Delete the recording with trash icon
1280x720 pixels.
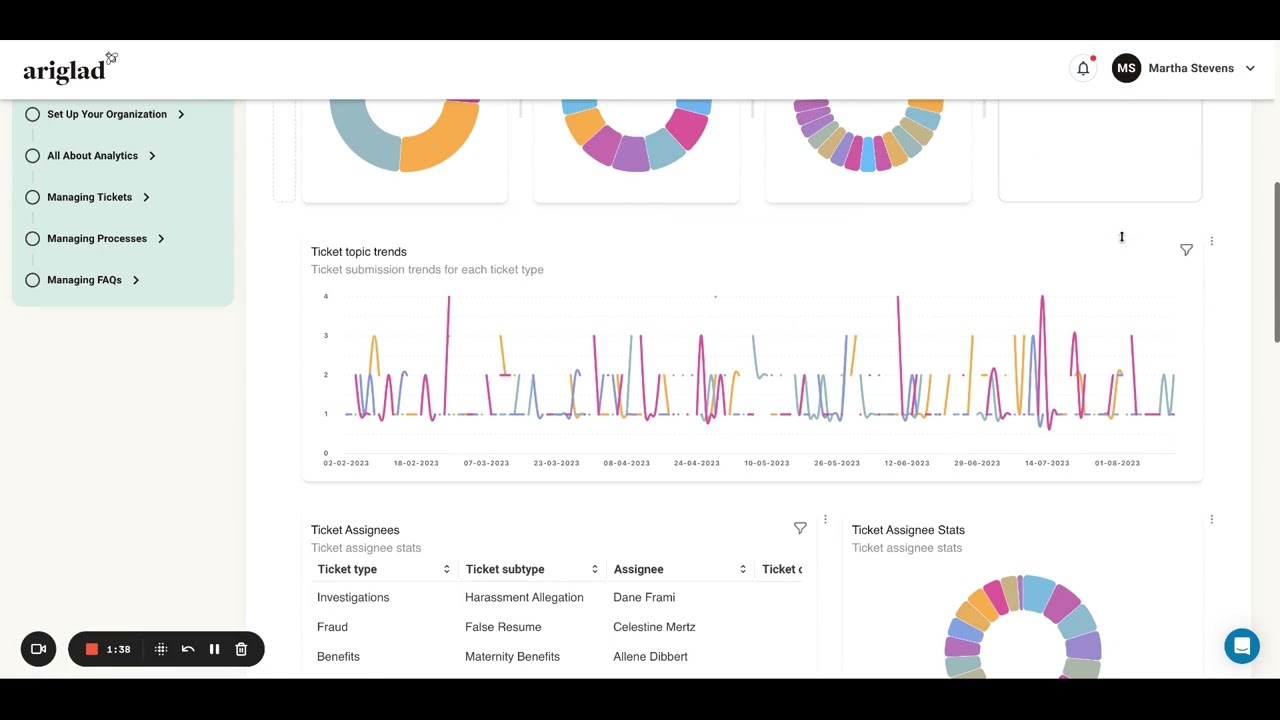tap(241, 649)
